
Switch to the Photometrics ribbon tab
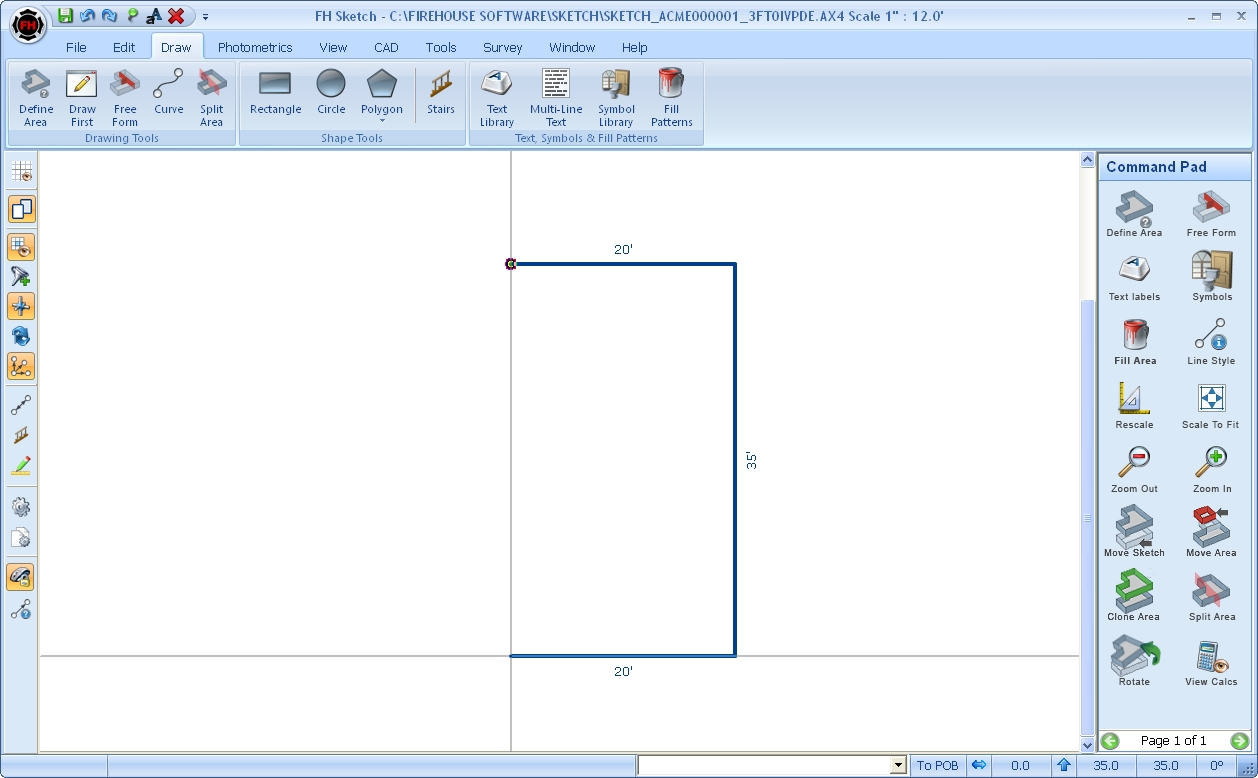pyautogui.click(x=255, y=47)
